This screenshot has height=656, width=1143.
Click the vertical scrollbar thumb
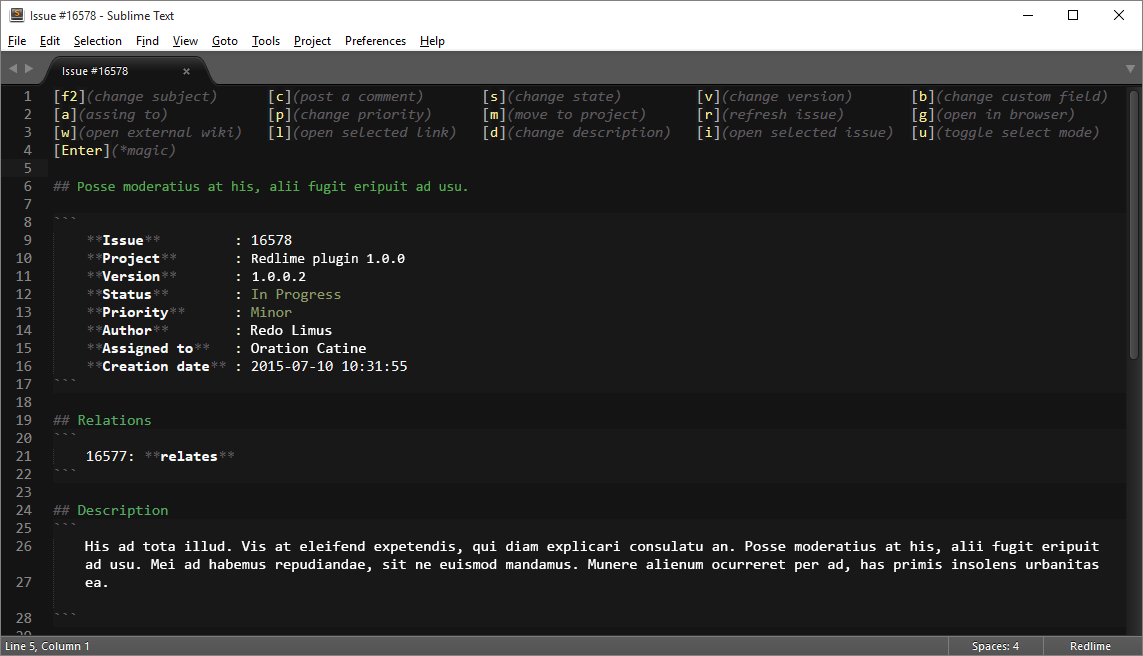(1134, 224)
